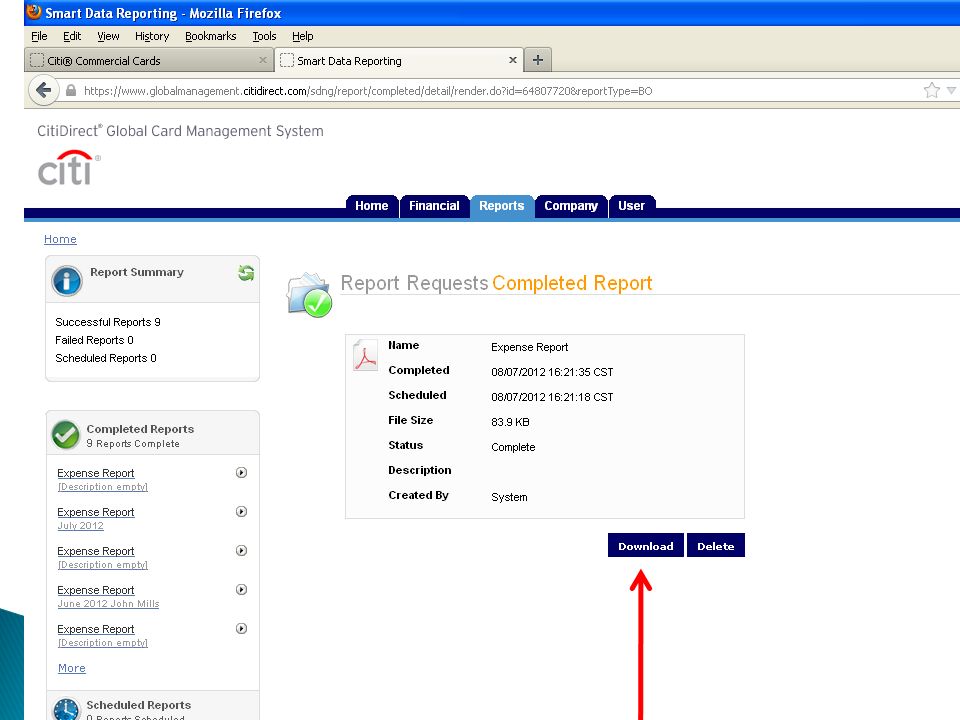This screenshot has width=960, height=720.
Task: Click the More link under Completed Reports
Action: (x=72, y=668)
